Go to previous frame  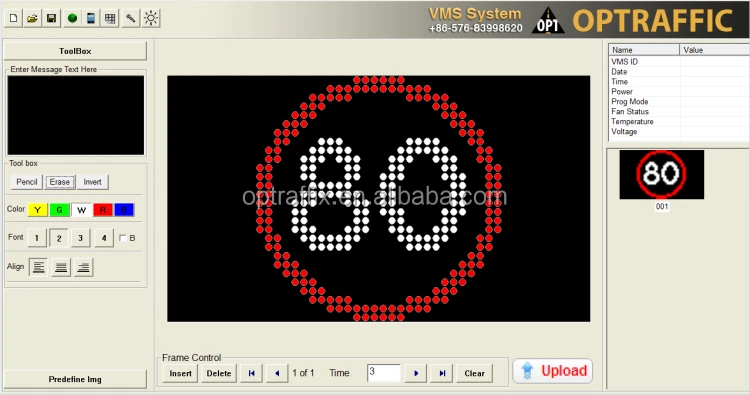click(x=276, y=373)
